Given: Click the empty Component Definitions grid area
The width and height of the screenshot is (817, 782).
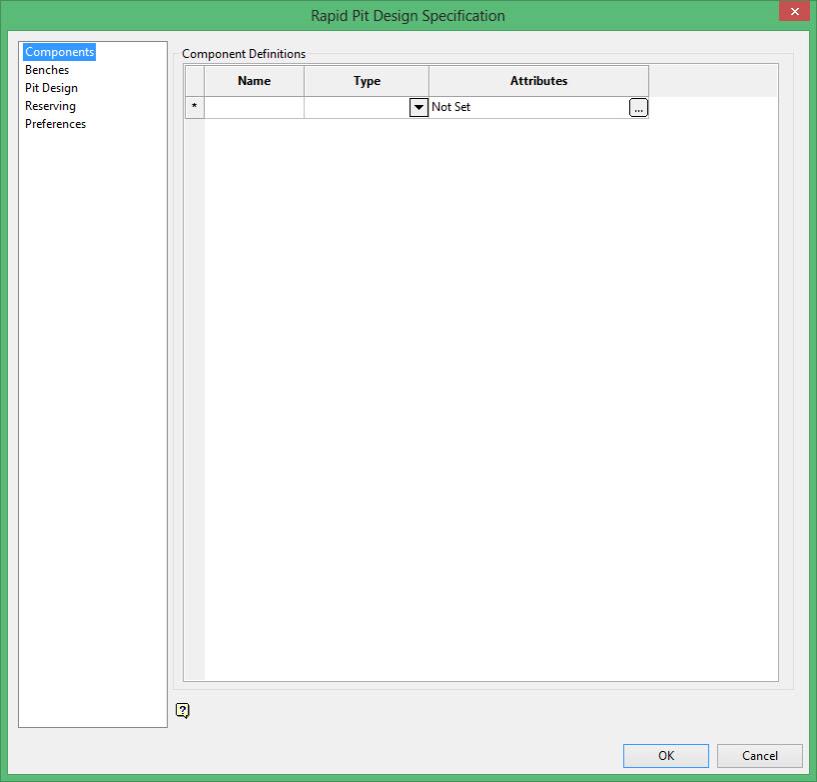Looking at the screenshot, I should tap(491, 399).
